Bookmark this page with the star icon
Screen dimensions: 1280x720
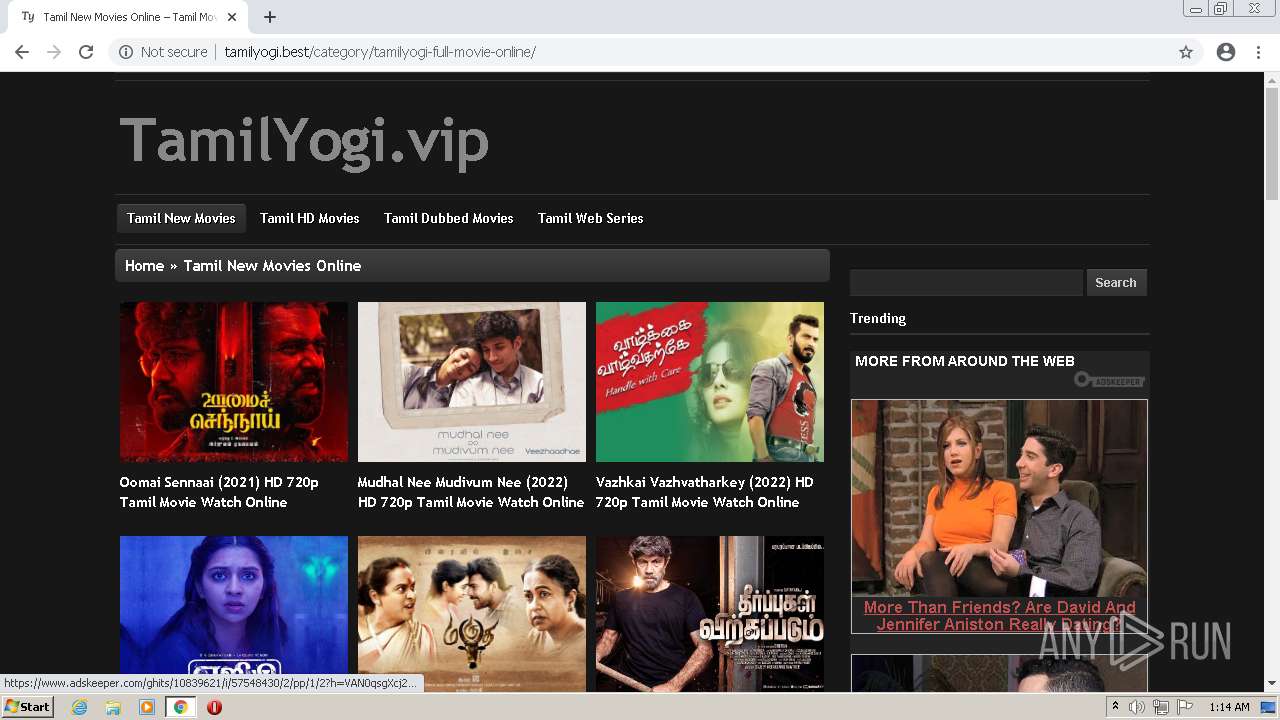1186,52
